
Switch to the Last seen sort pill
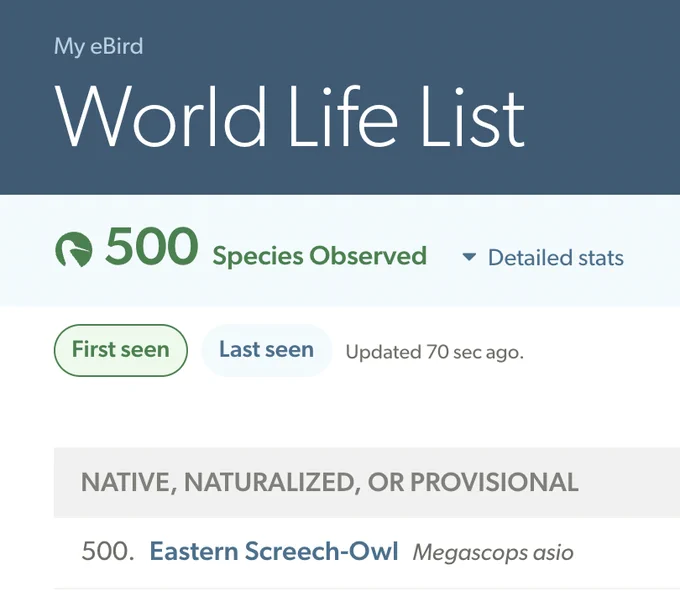(x=267, y=350)
